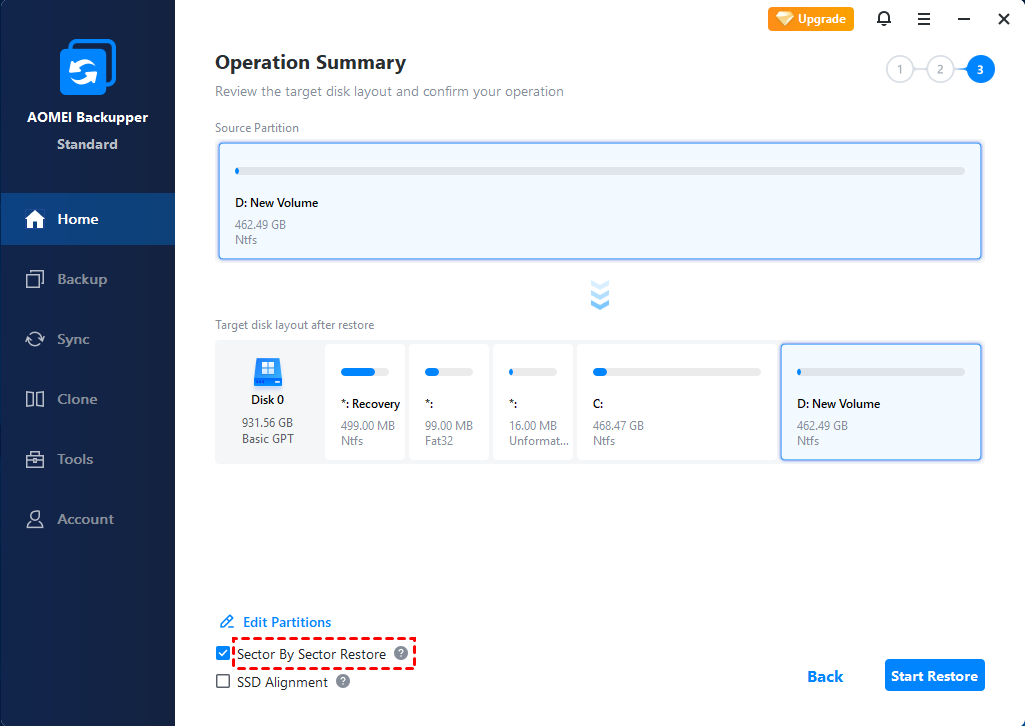Open the Clone menu item

[88, 399]
